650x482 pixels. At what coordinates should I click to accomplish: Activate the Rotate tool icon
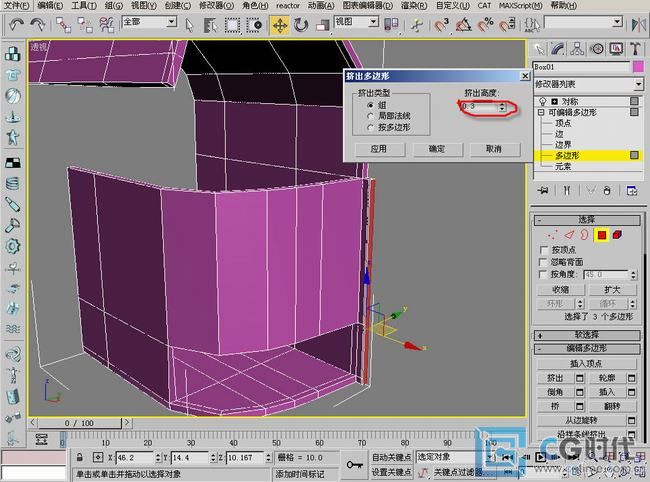coord(301,26)
